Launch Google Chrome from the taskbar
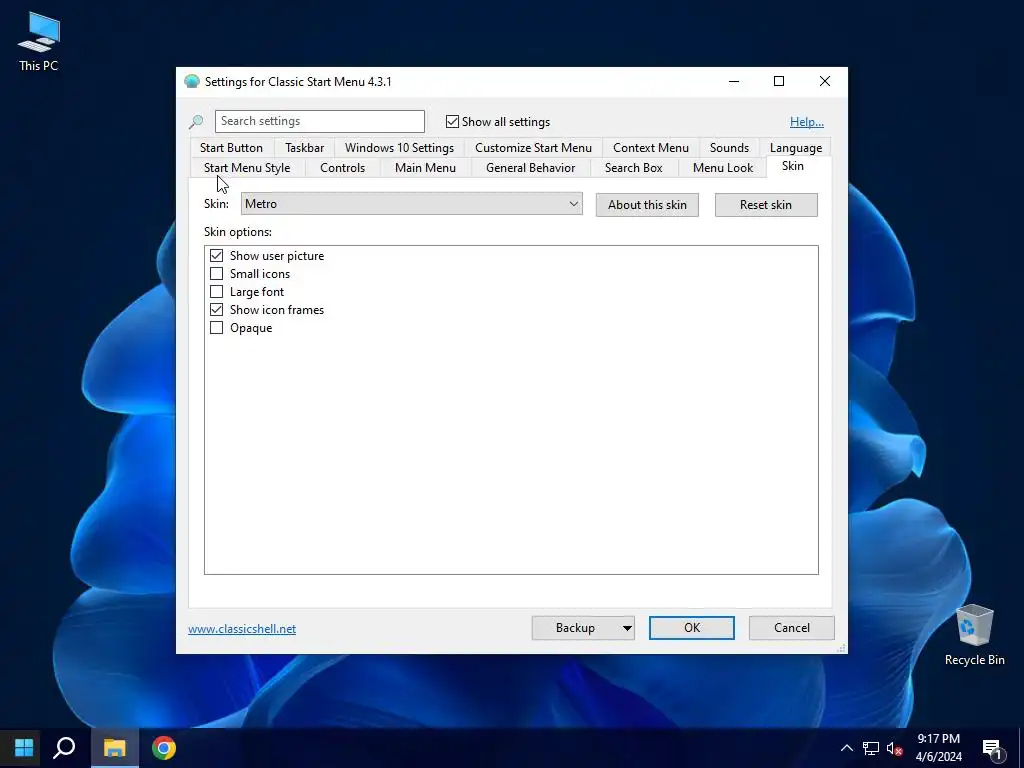 164,748
